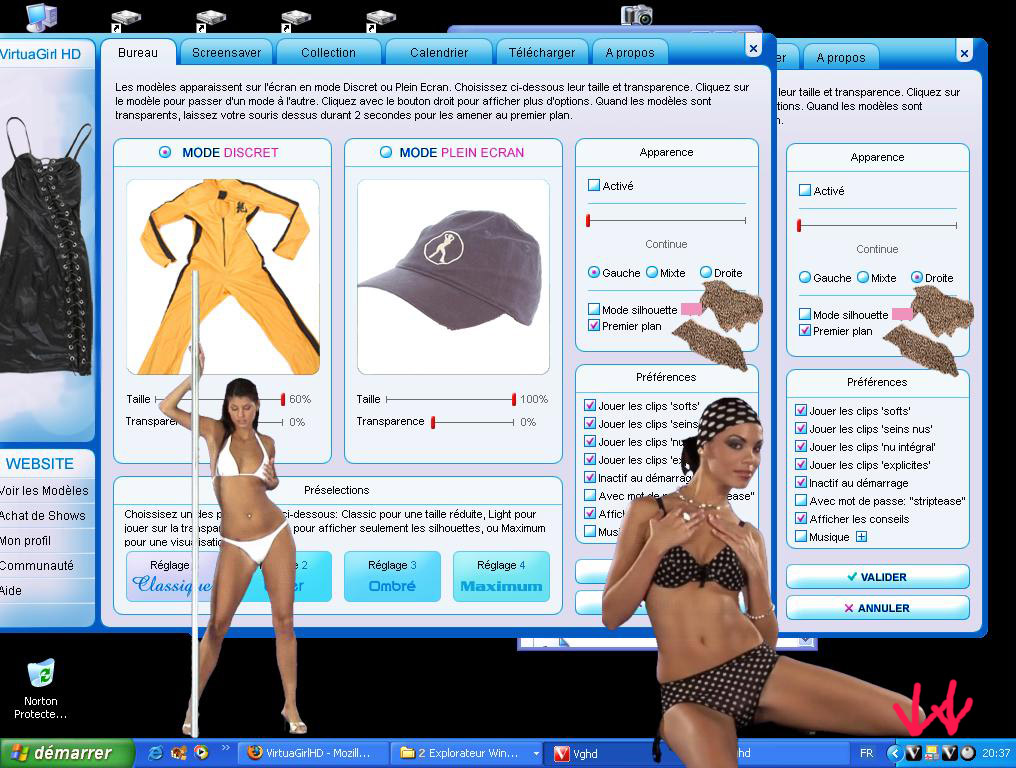Open the camera desktop icon
1016x768 pixels.
(637, 15)
